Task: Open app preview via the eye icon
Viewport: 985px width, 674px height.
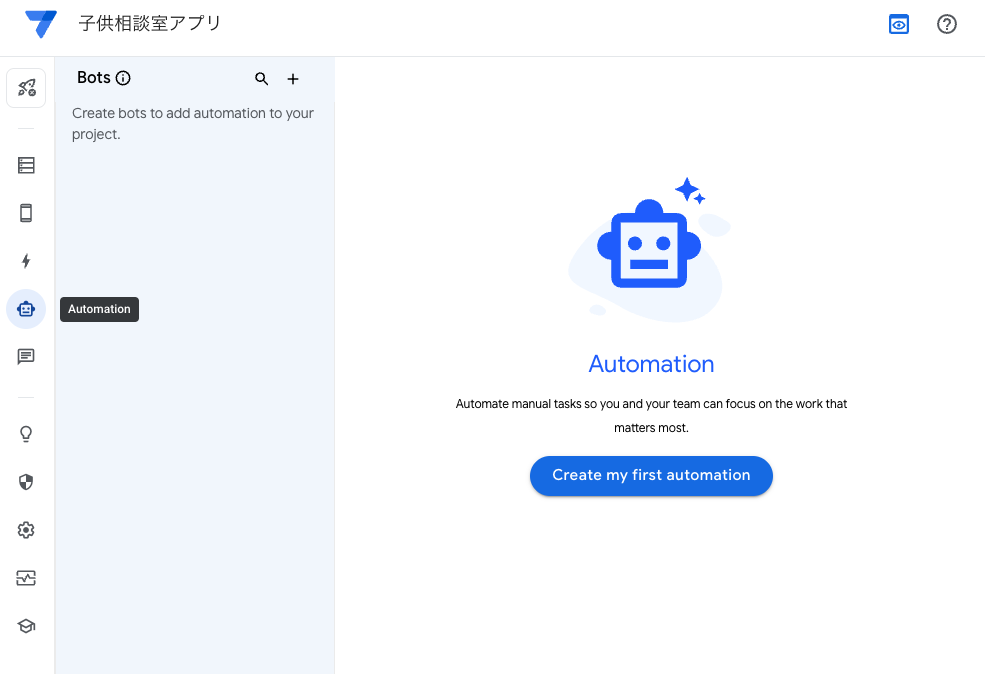Action: point(898,23)
